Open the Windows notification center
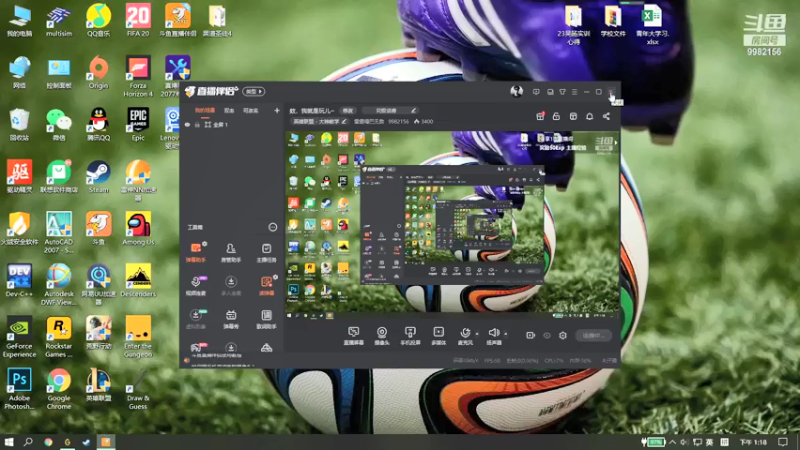The width and height of the screenshot is (800, 450). coord(783,442)
